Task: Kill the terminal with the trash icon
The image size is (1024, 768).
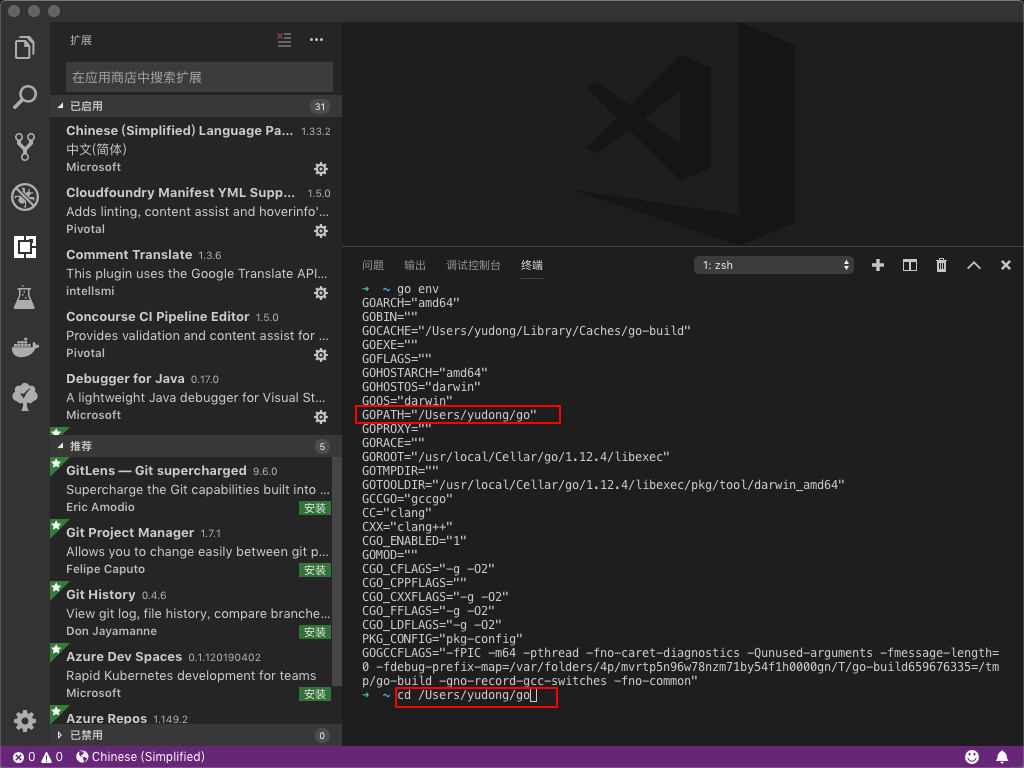Action: click(x=941, y=265)
